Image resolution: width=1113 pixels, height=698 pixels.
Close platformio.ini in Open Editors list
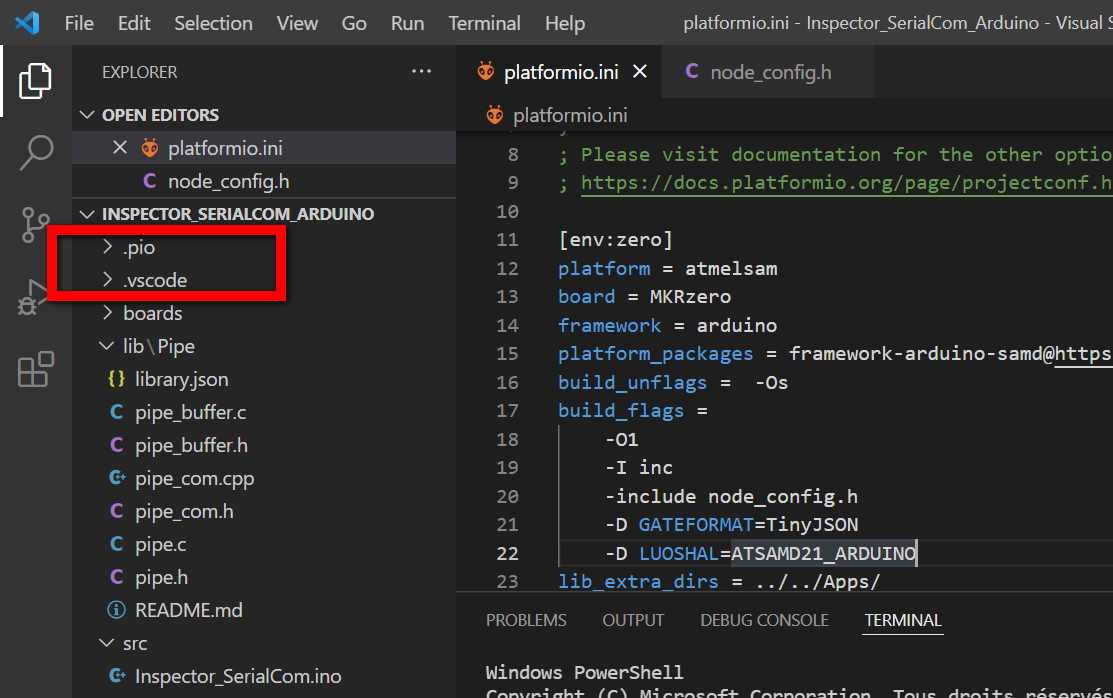tap(120, 148)
